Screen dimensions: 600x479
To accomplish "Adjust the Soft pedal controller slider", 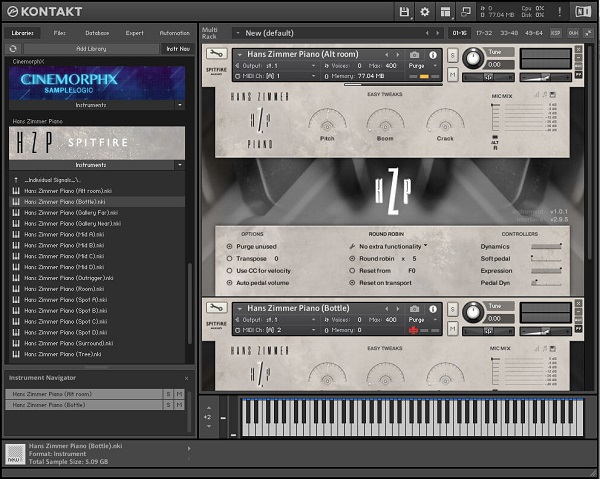I will point(546,259).
